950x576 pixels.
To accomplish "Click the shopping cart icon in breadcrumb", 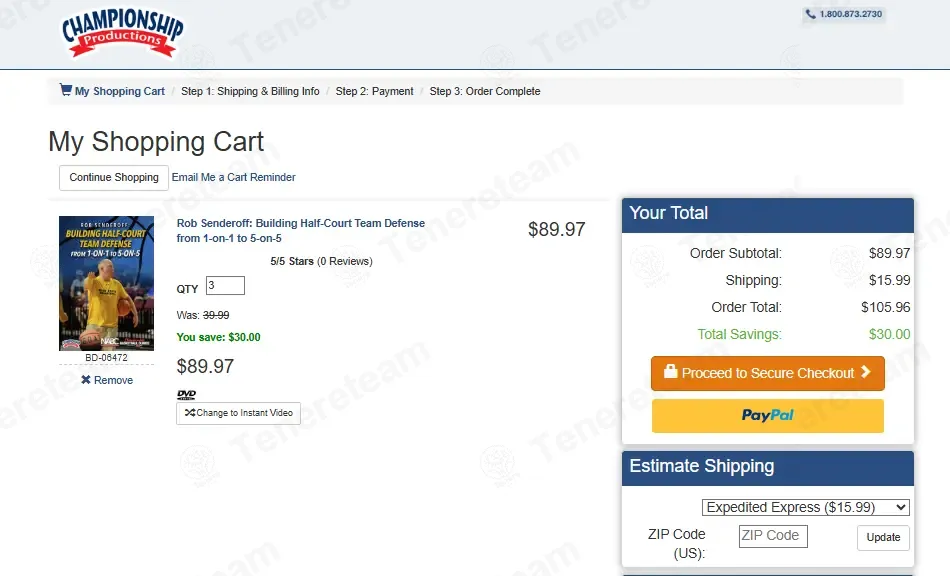I will click(x=65, y=90).
